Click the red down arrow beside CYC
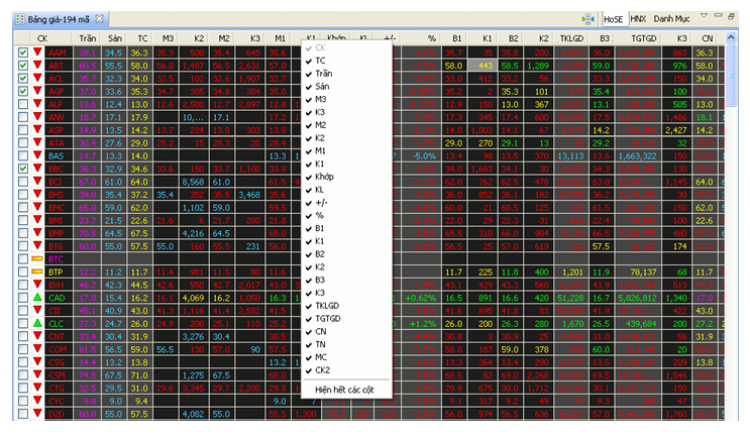750x436 pixels. click(x=37, y=400)
